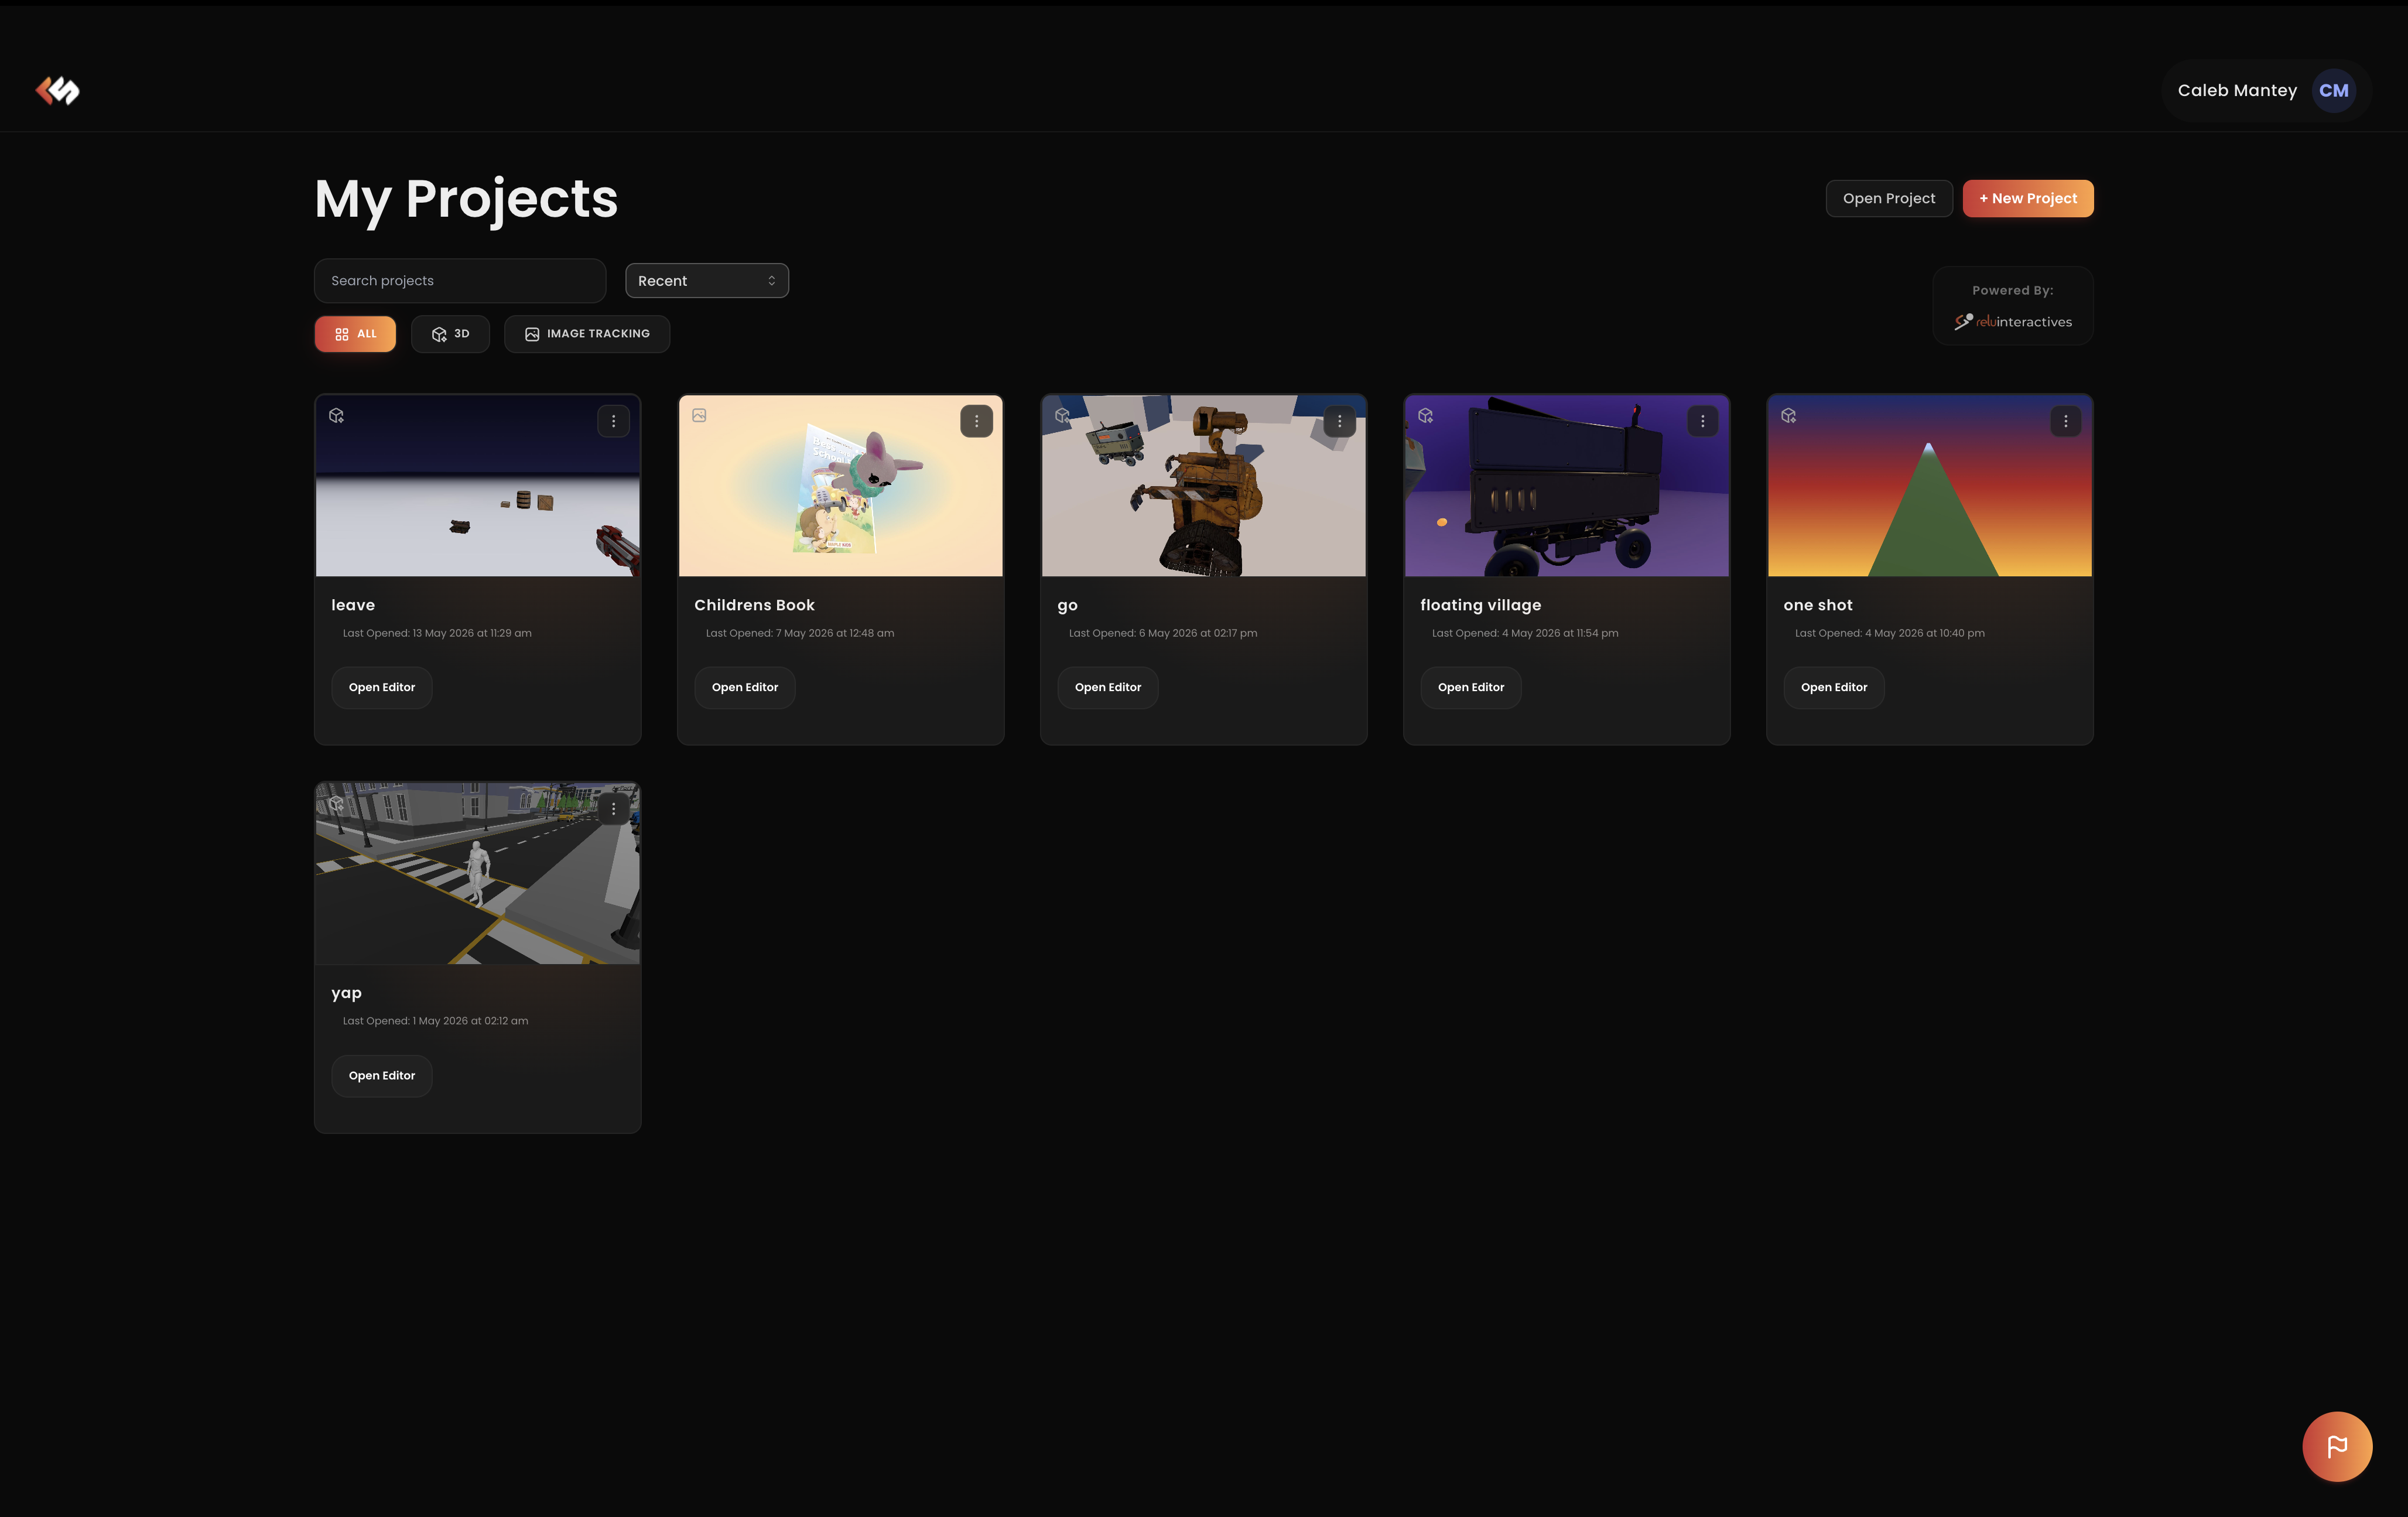Click 'Last Opened: 6 May 2026 at 02:17 pm'
Screen dimensions: 2408x1517
(x=1163, y=633)
